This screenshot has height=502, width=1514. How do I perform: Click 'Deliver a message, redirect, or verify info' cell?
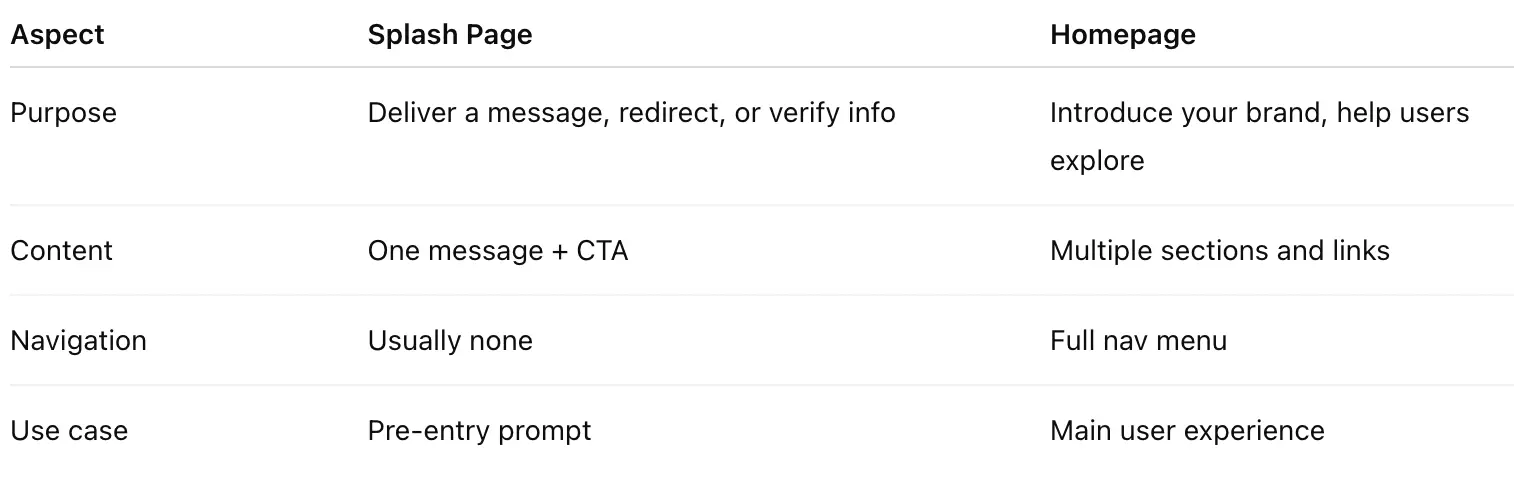pos(631,113)
